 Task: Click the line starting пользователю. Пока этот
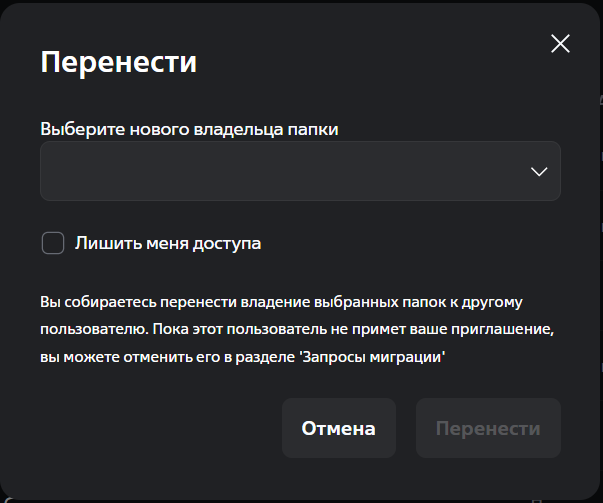(295, 328)
